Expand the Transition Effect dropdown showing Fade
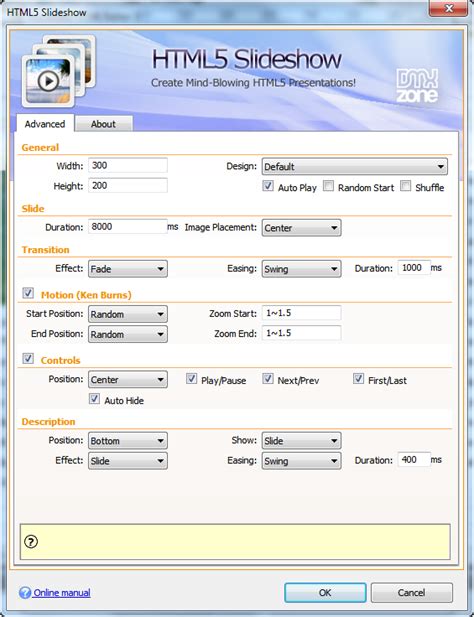Screen dimensions: 474x617 (128, 269)
